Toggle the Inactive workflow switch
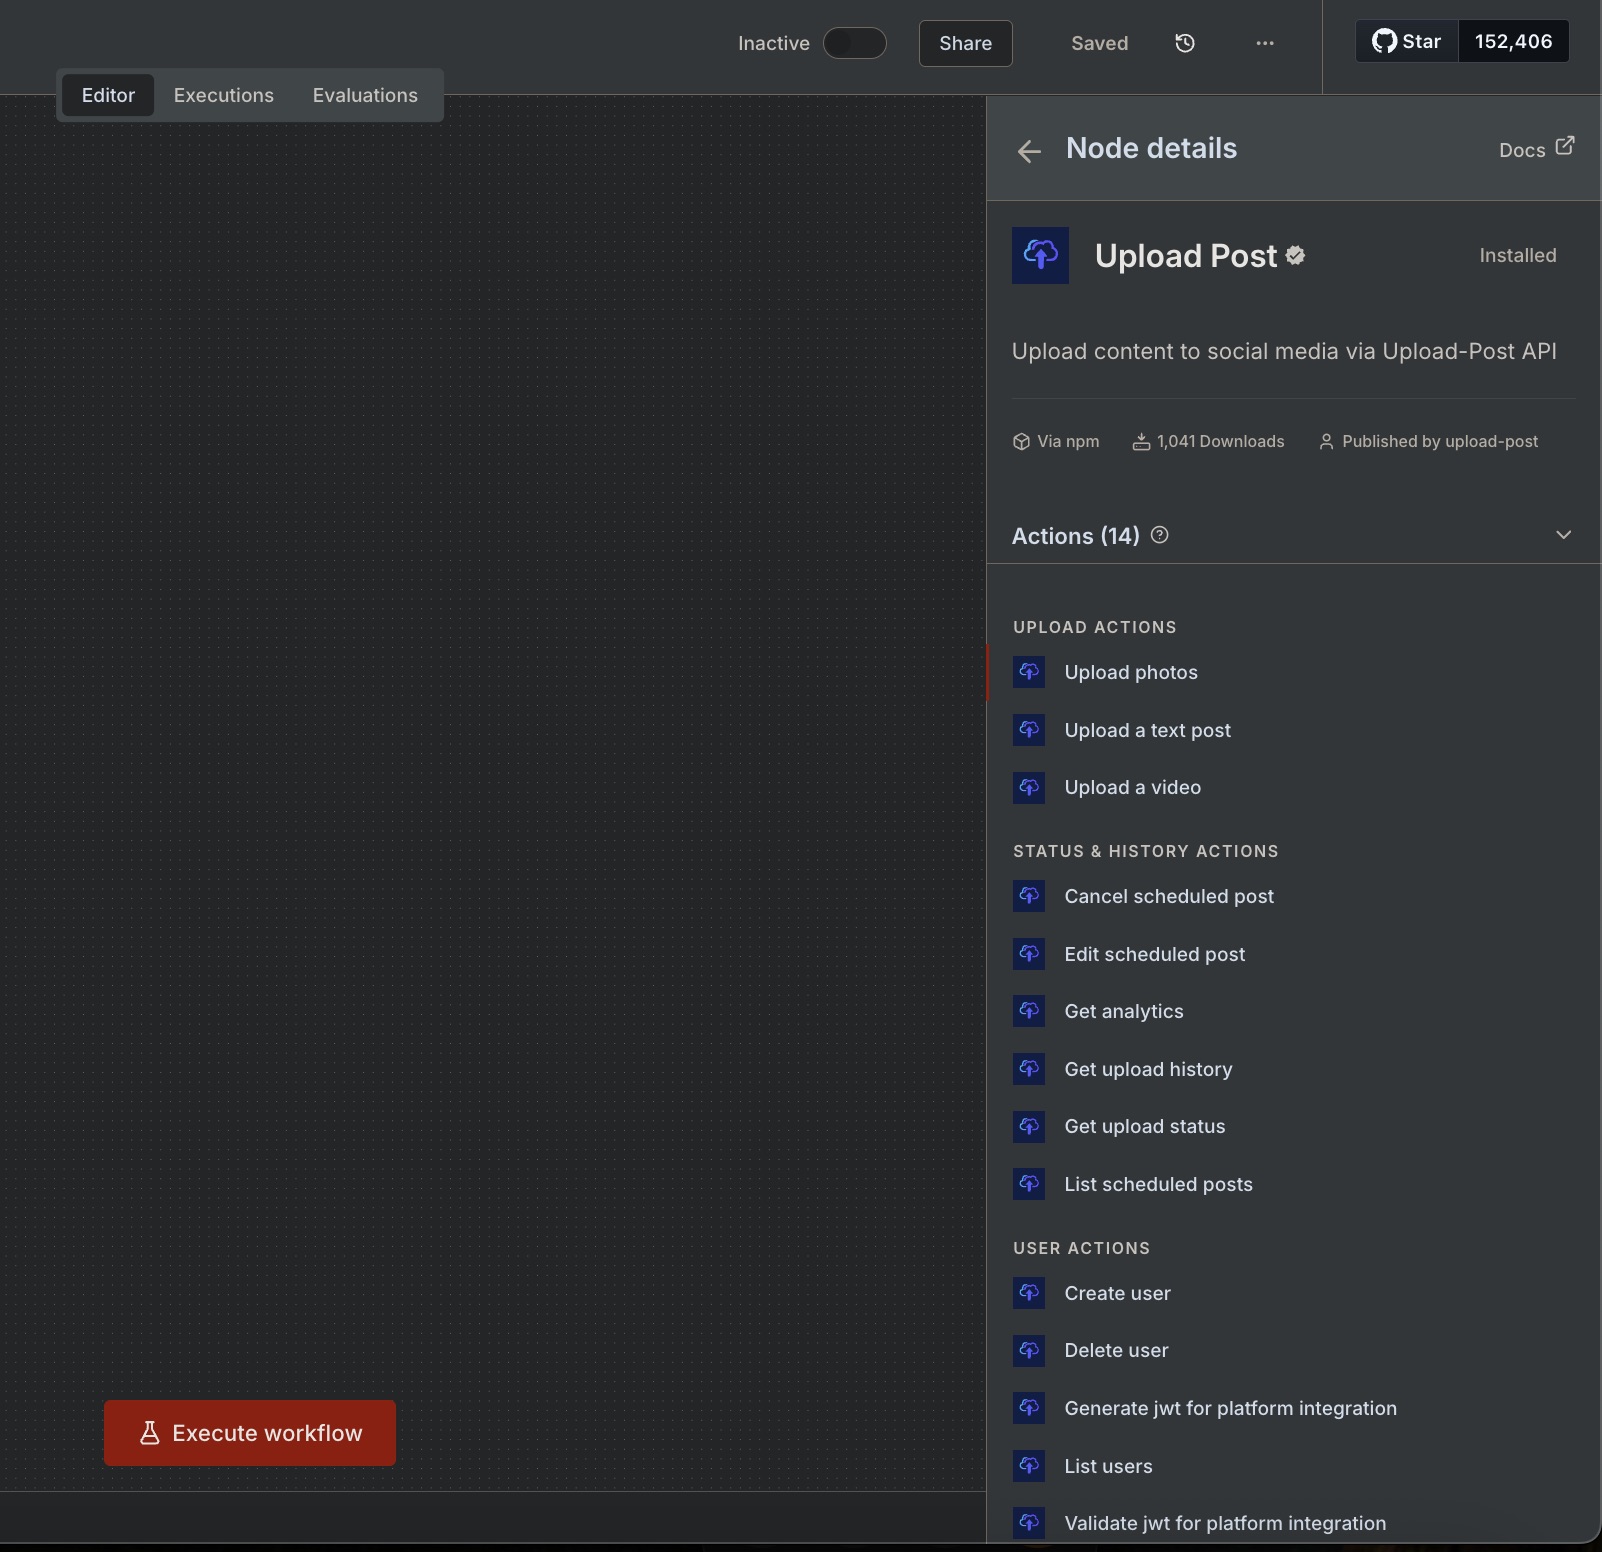1602x1552 pixels. pyautogui.click(x=855, y=43)
